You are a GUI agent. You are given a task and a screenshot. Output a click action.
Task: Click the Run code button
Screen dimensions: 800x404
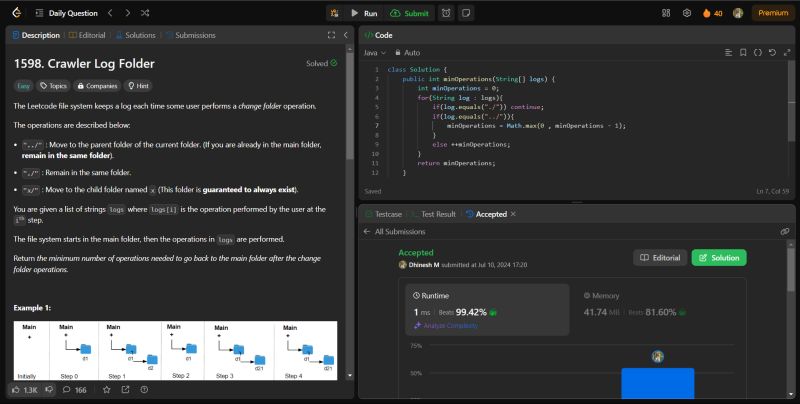(x=363, y=13)
